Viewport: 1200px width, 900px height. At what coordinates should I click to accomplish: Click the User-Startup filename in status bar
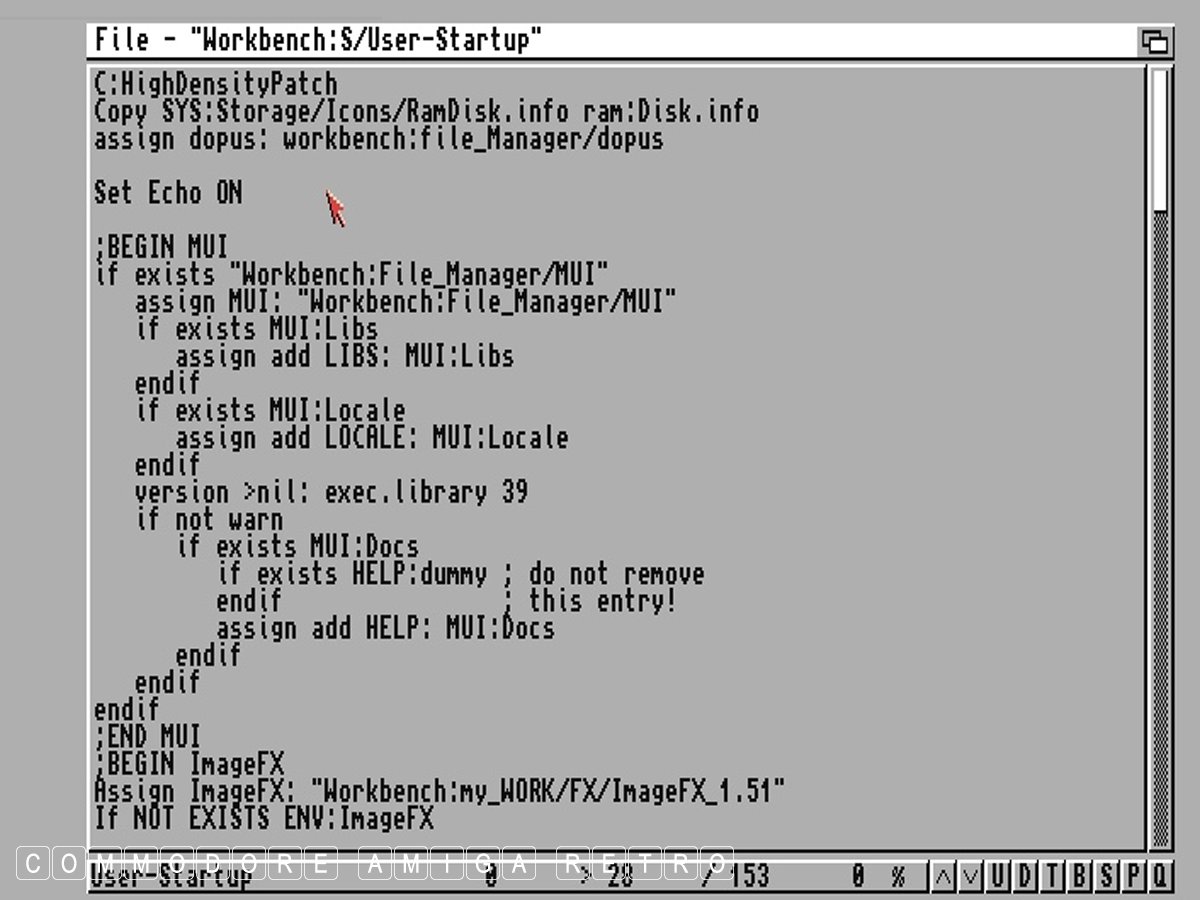(x=170, y=877)
